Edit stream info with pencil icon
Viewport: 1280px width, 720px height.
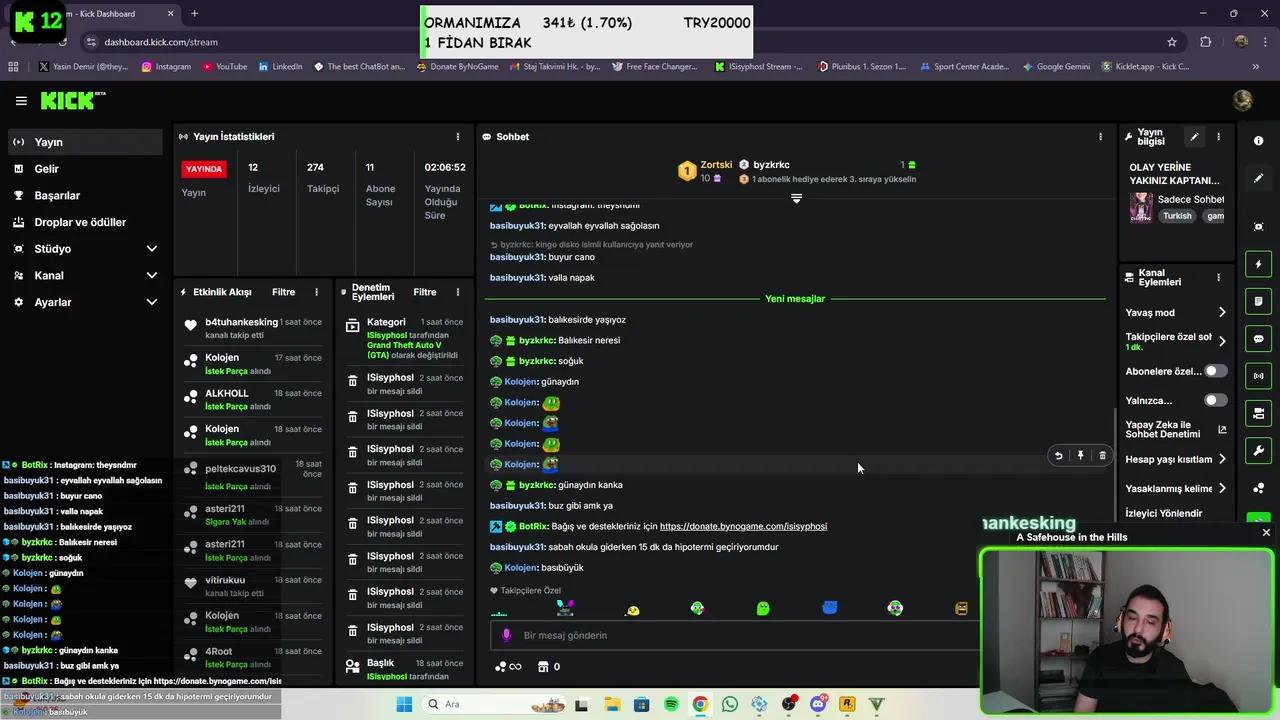tap(1194, 137)
